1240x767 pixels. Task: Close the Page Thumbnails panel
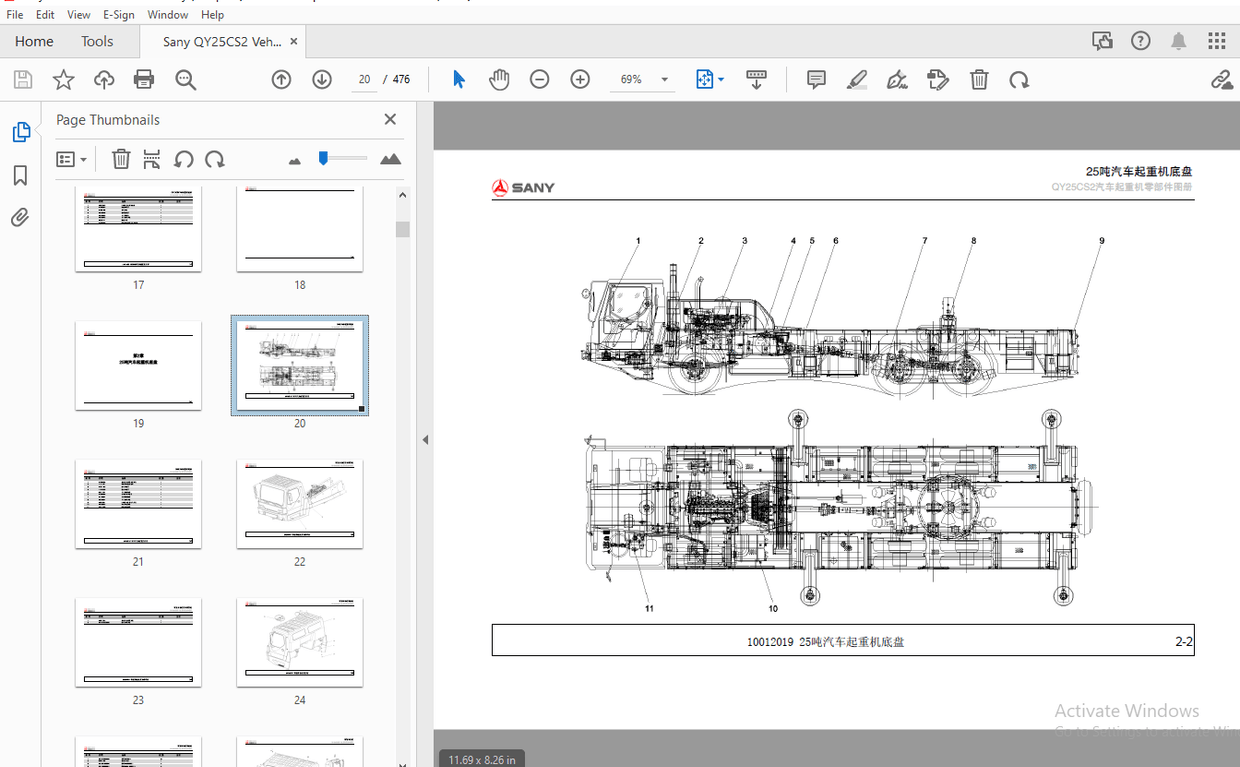click(389, 119)
